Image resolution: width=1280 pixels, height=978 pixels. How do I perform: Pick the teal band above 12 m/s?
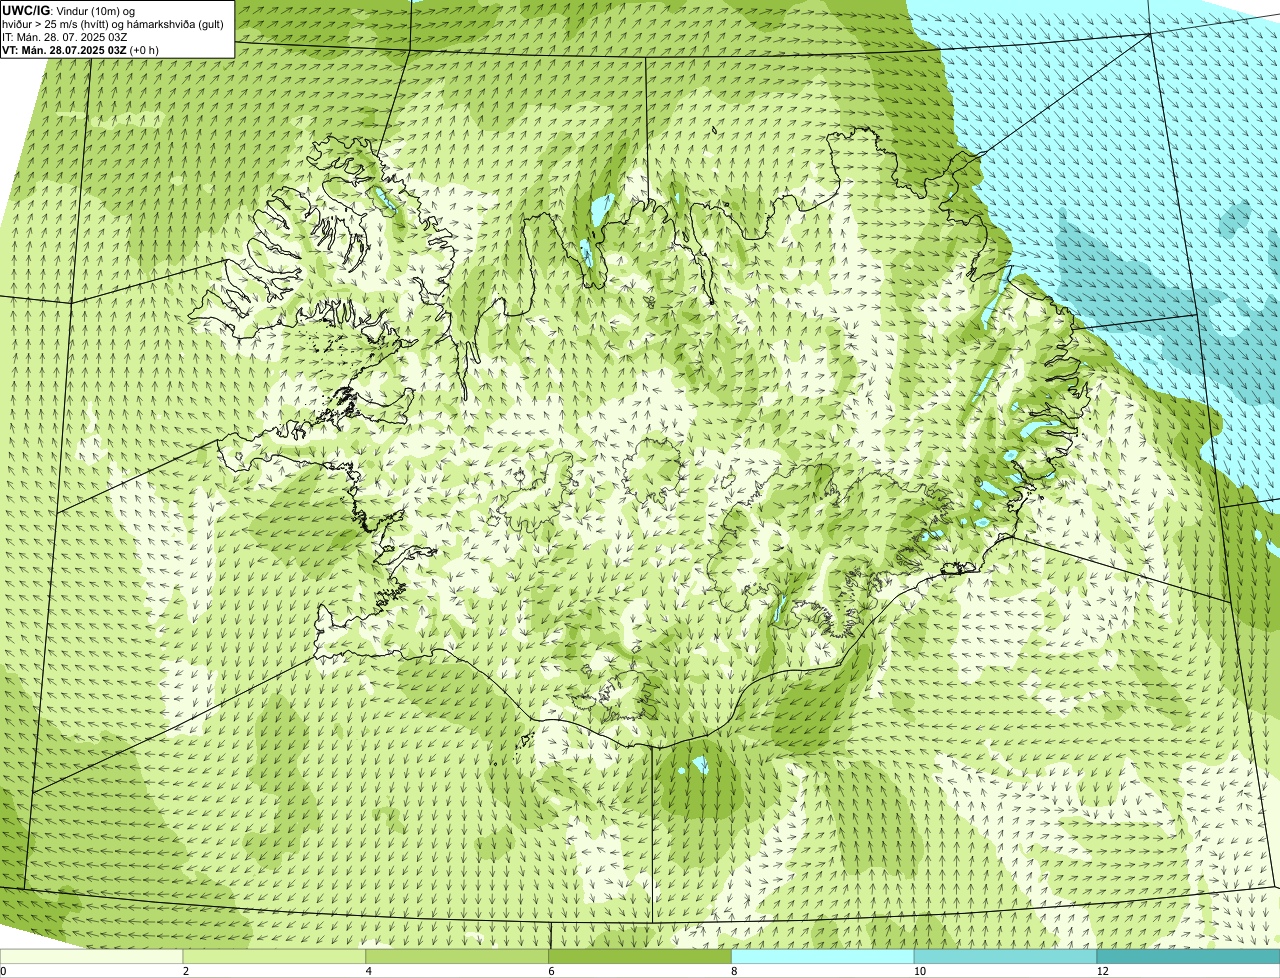tap(1189, 956)
